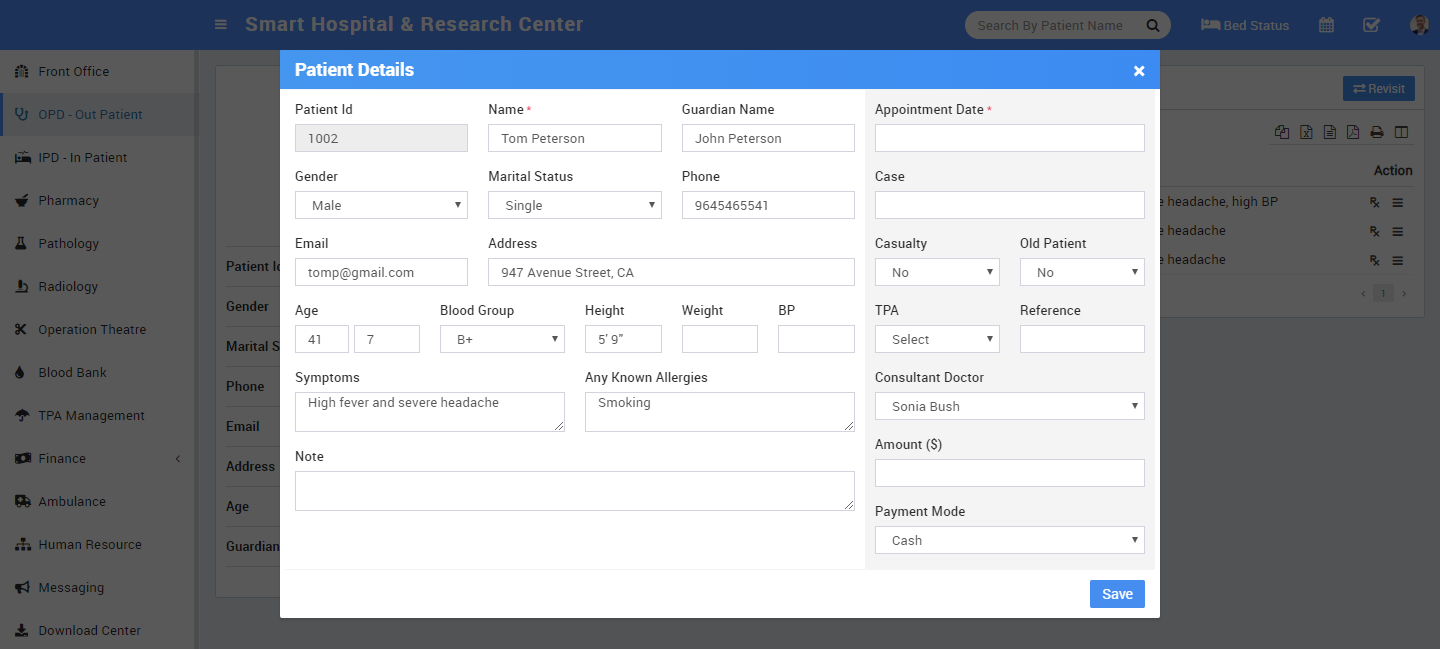Go to Blood Bank menu item
Viewport: 1440px width, 649px height.
click(x=72, y=372)
